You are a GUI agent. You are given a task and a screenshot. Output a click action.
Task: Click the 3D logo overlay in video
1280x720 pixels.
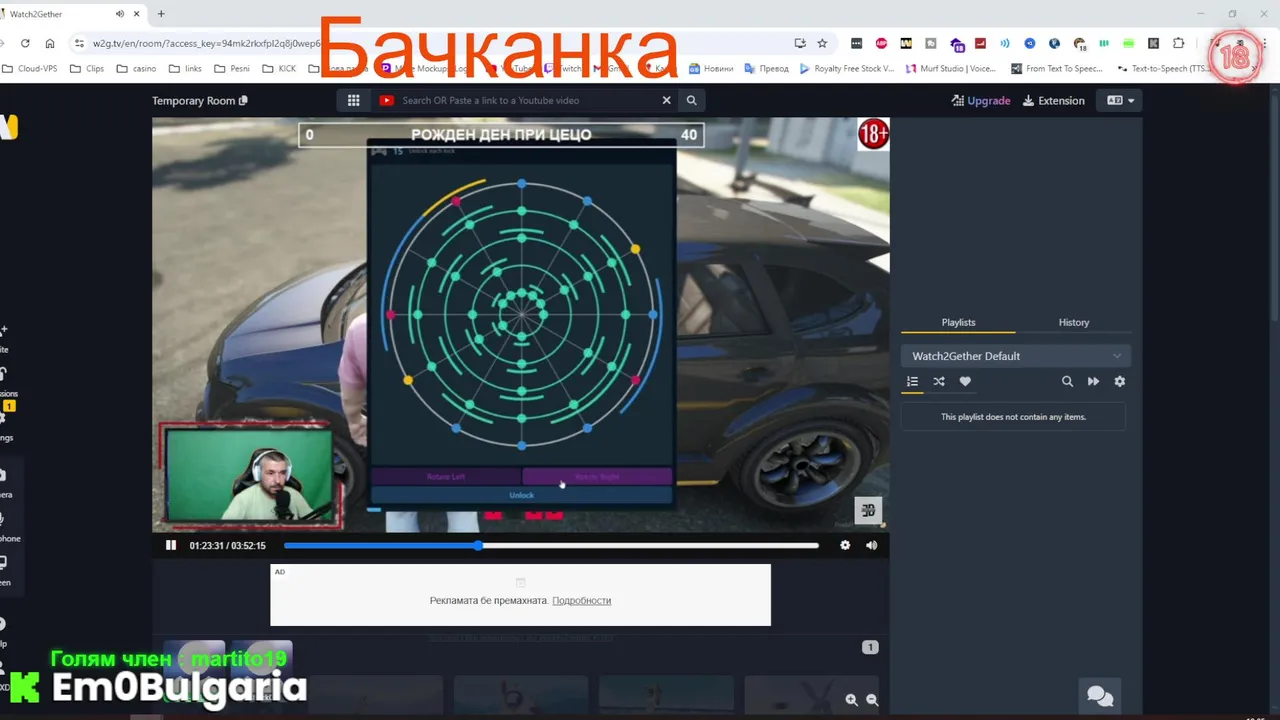point(868,510)
